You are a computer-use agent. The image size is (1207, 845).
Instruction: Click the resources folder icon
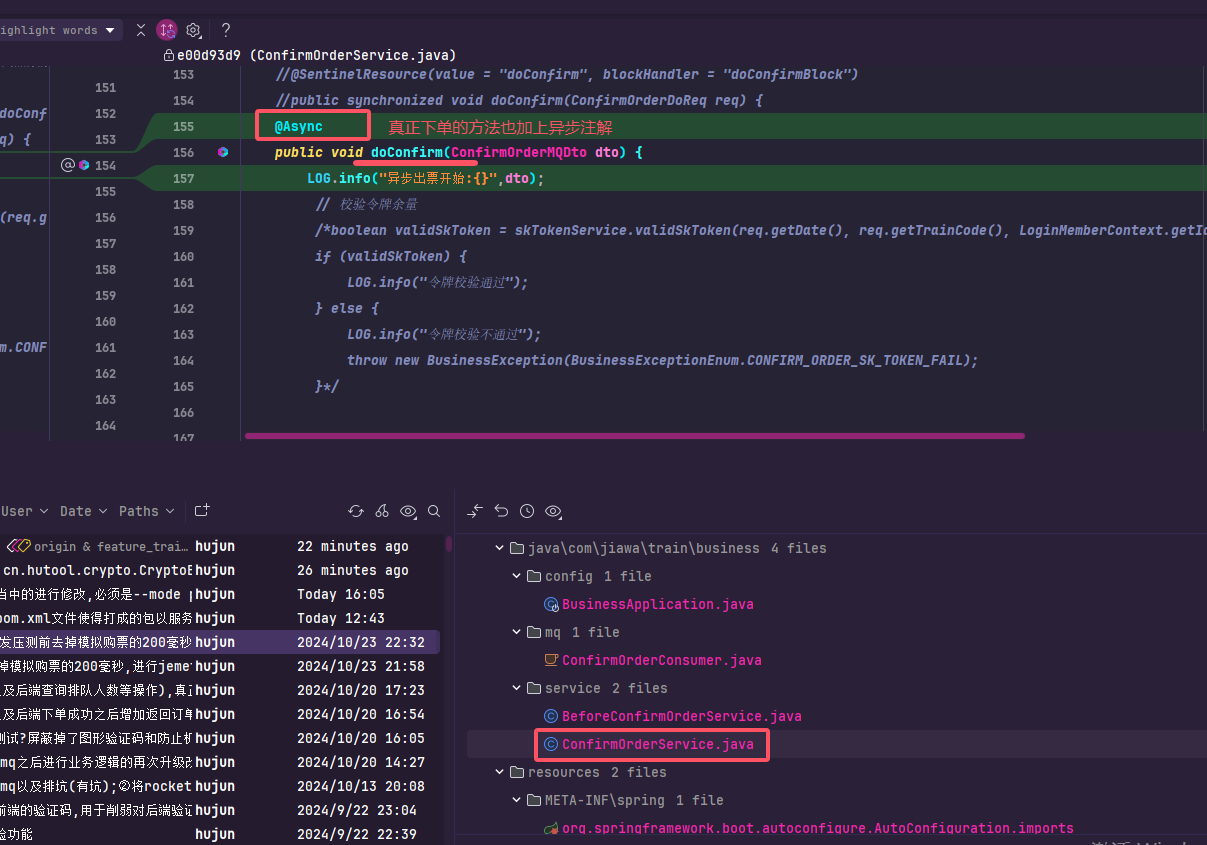[517, 772]
